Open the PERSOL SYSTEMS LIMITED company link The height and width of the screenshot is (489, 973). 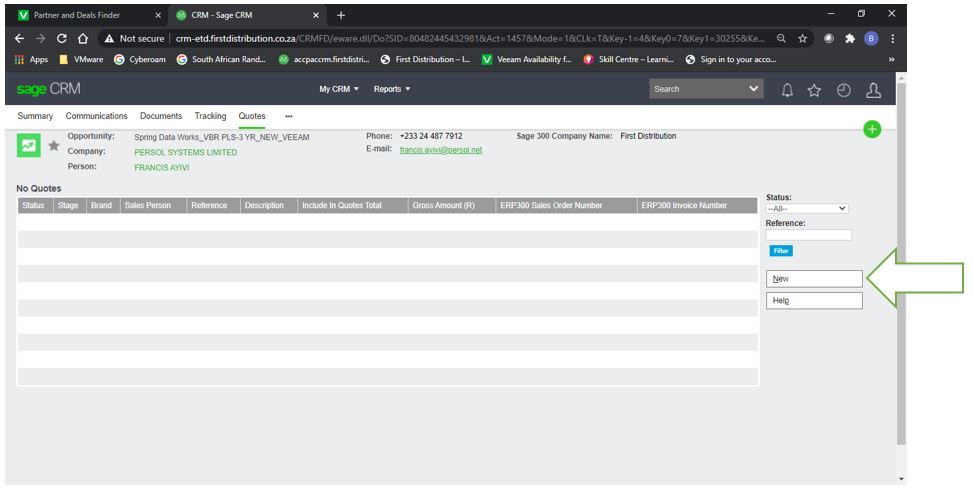pyautogui.click(x=186, y=152)
